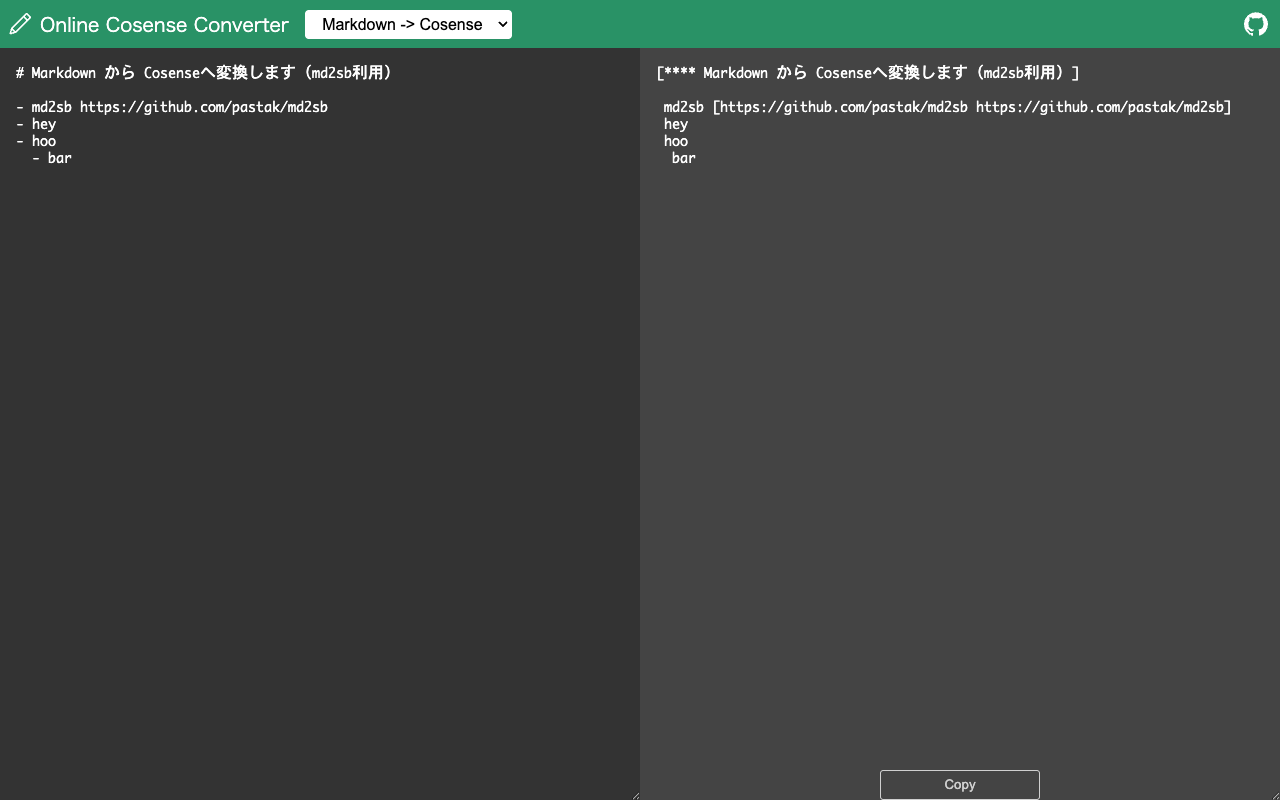Click the left textarea resize handle
Viewport: 1280px width, 800px height.
pyautogui.click(x=634, y=794)
